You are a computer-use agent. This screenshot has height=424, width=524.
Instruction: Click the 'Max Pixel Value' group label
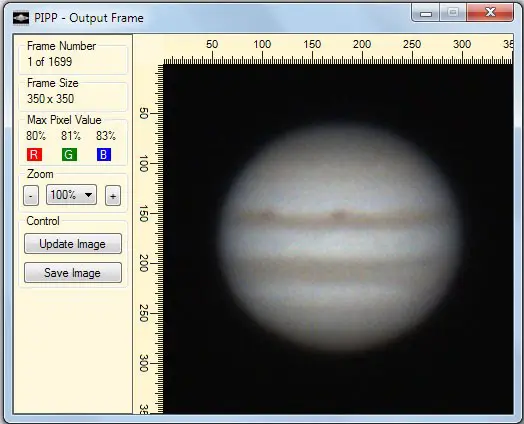pyautogui.click(x=64, y=120)
